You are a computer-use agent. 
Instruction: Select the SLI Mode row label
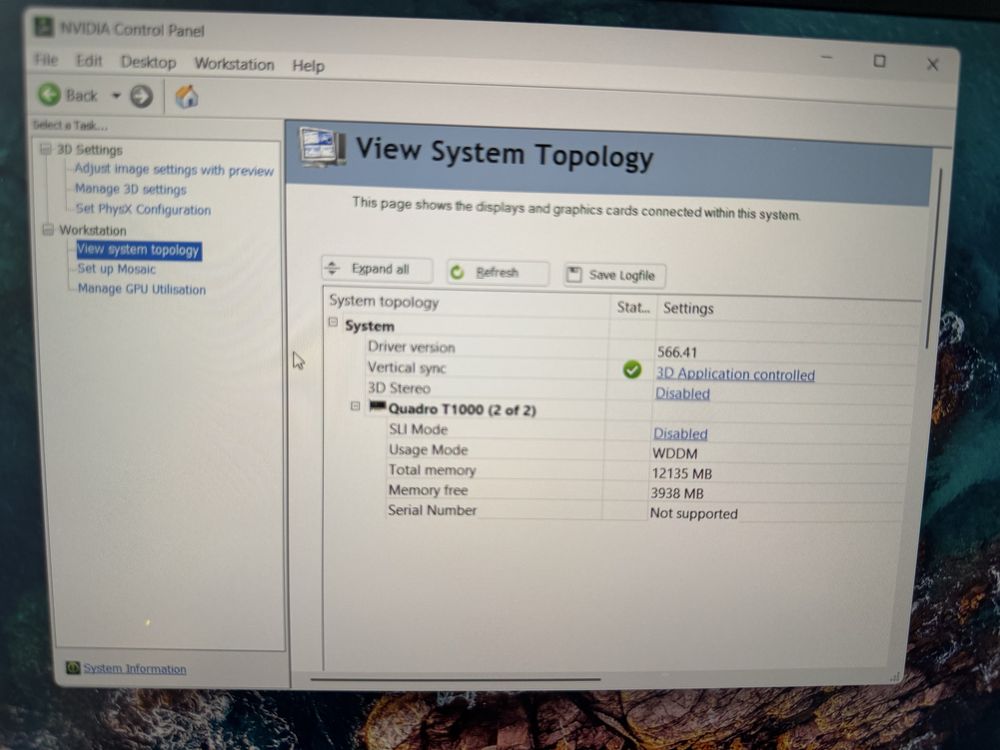418,429
